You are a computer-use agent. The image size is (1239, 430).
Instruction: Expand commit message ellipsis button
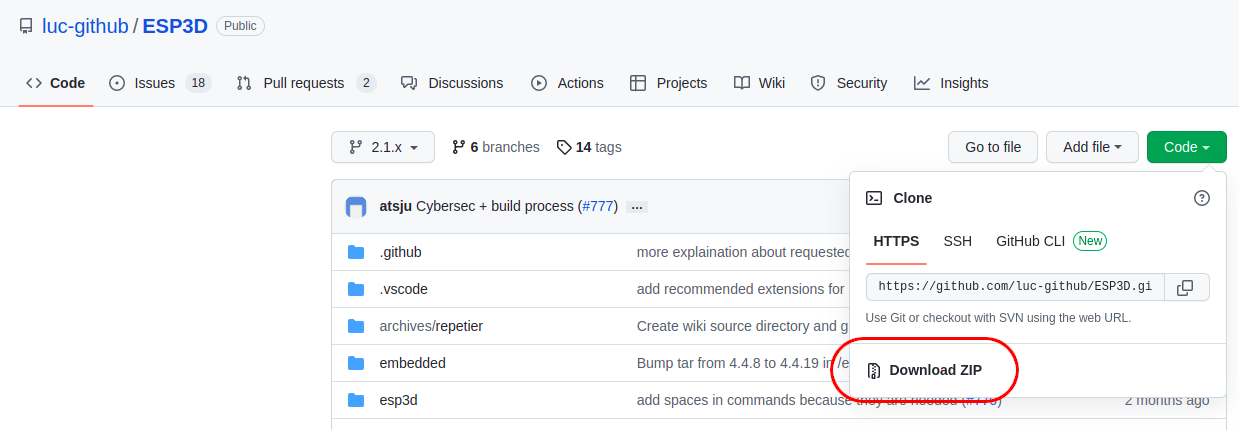click(637, 207)
